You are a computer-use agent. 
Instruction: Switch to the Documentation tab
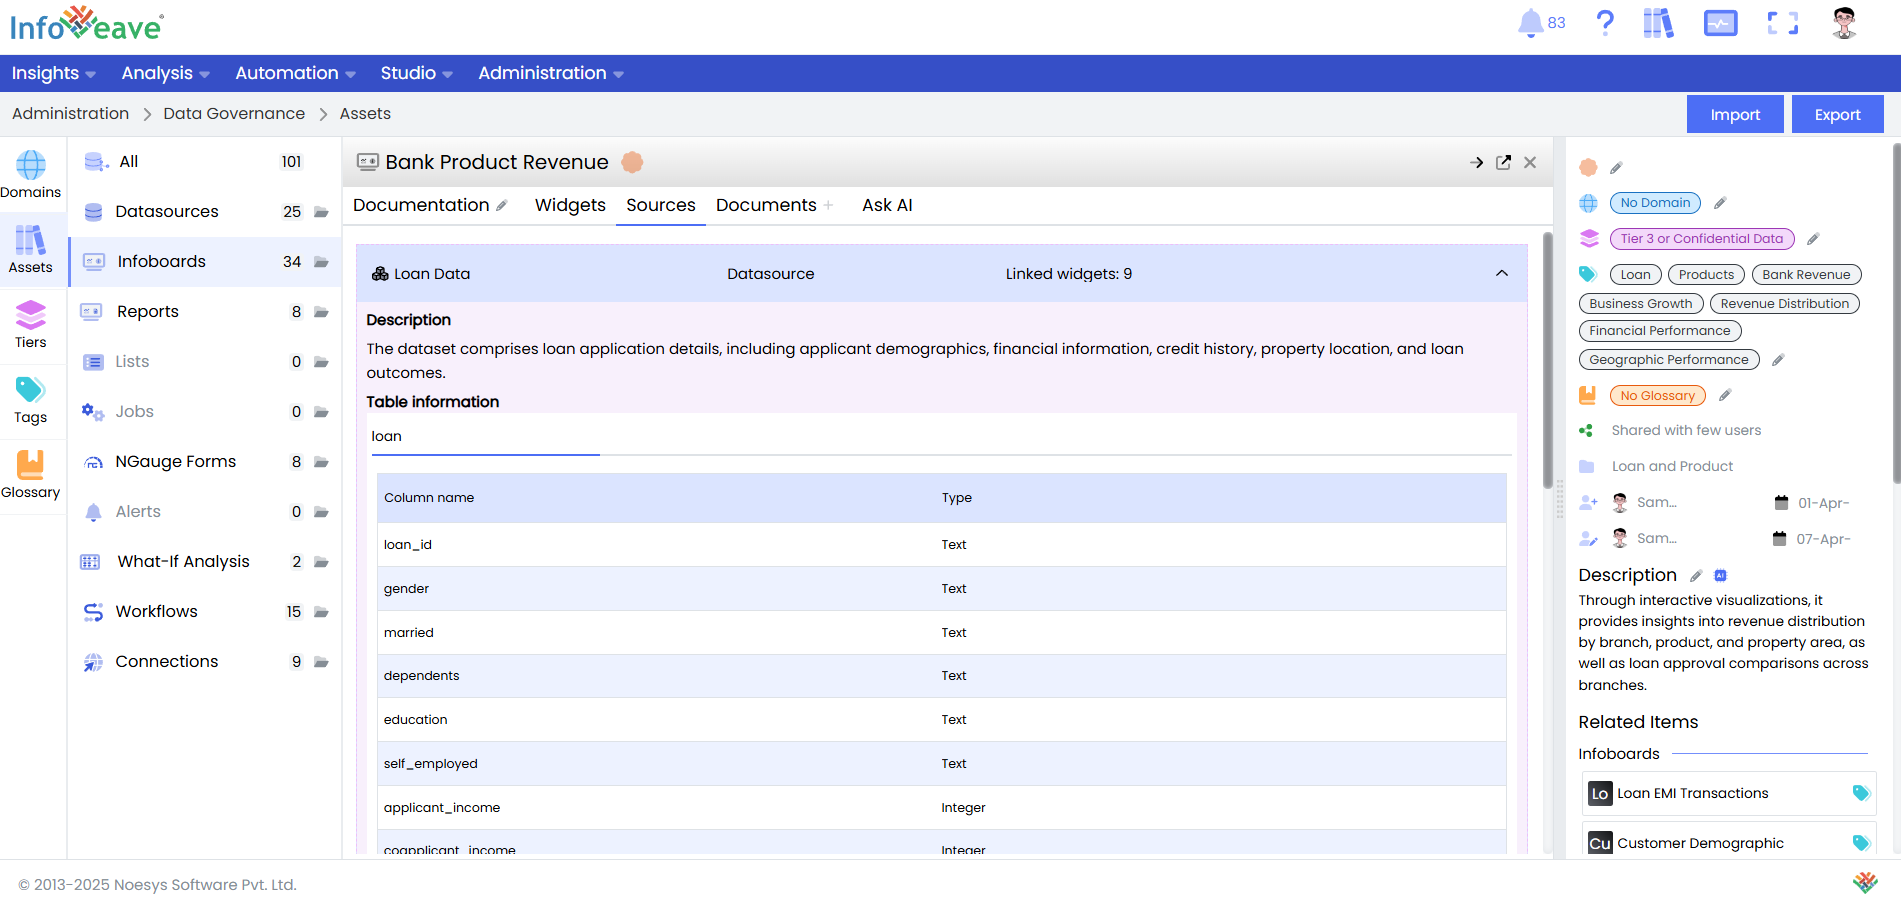pyautogui.click(x=421, y=205)
